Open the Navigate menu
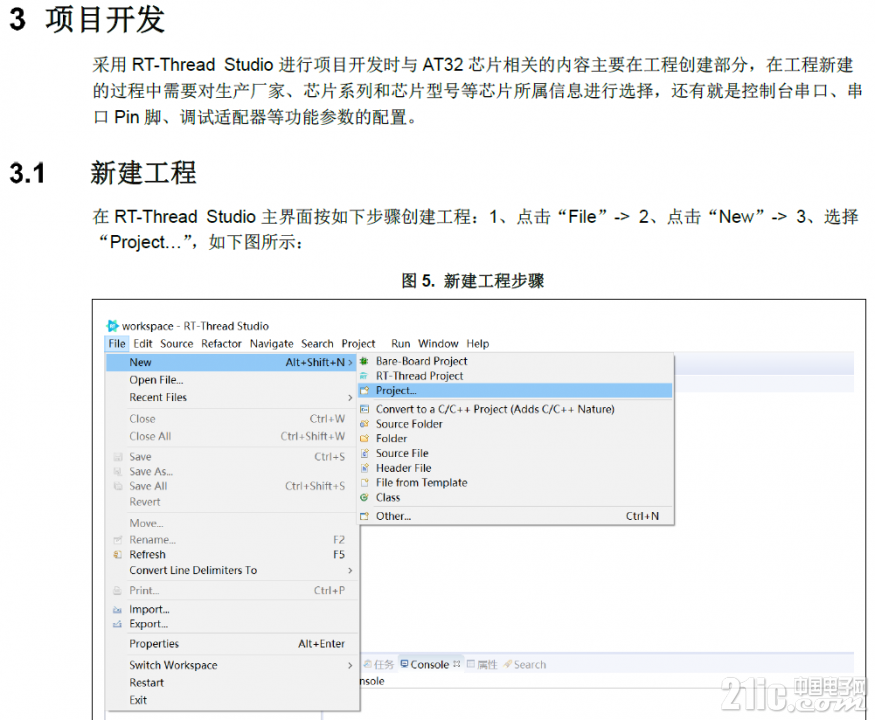 [272, 344]
